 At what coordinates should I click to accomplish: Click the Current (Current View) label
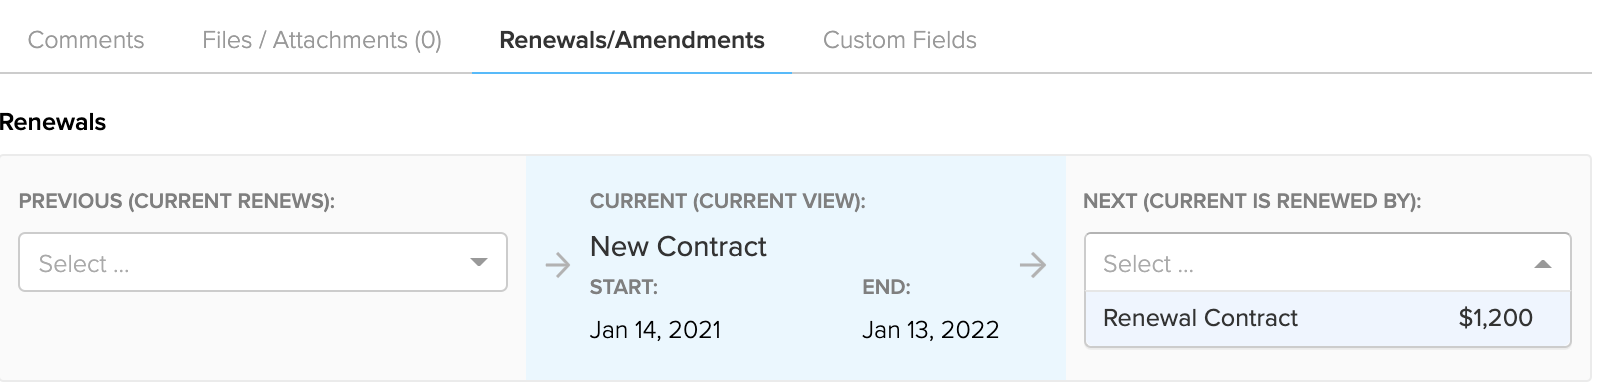tap(728, 201)
